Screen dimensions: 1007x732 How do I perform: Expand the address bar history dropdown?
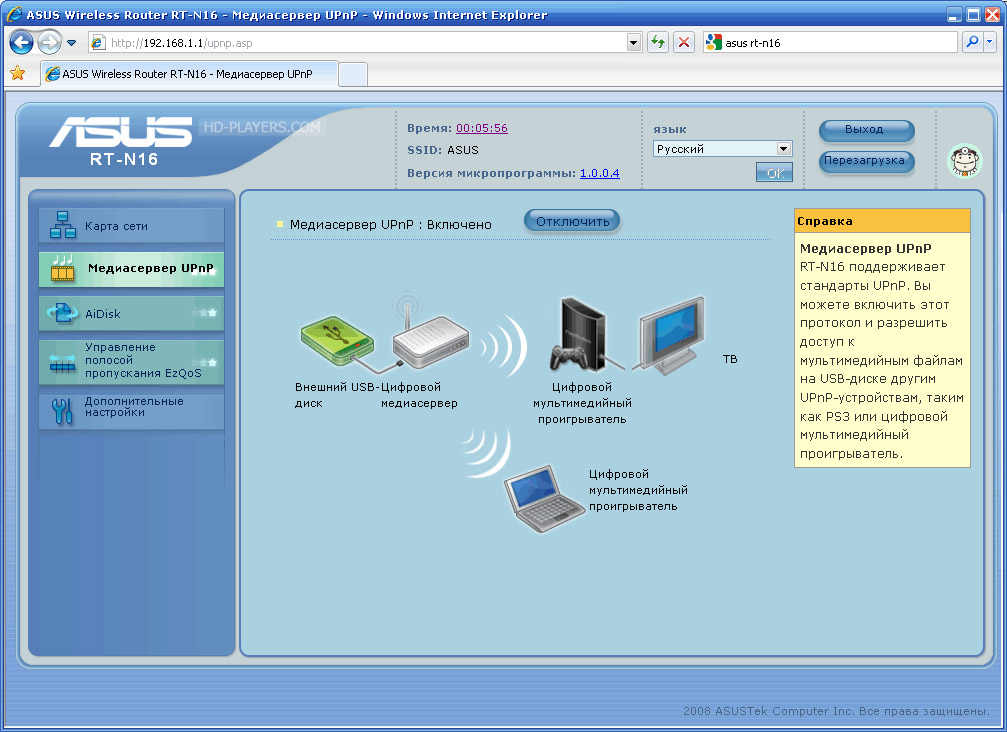634,43
